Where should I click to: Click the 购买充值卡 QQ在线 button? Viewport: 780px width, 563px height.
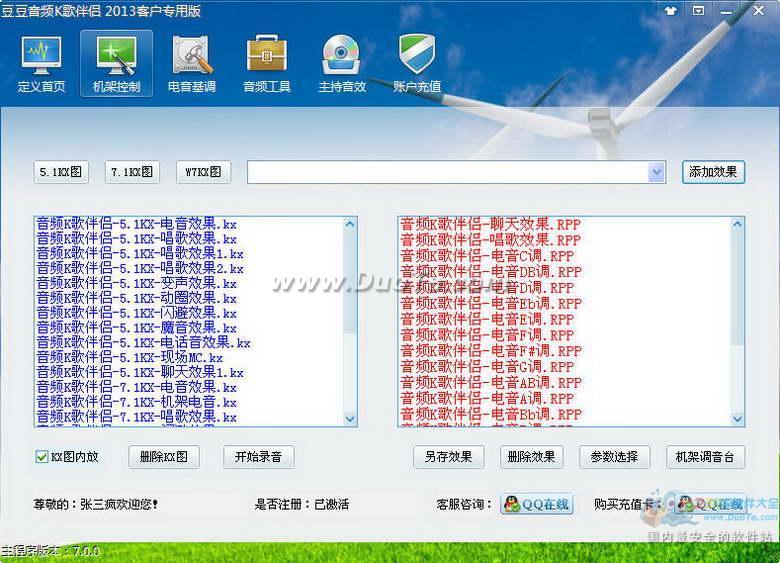(711, 504)
